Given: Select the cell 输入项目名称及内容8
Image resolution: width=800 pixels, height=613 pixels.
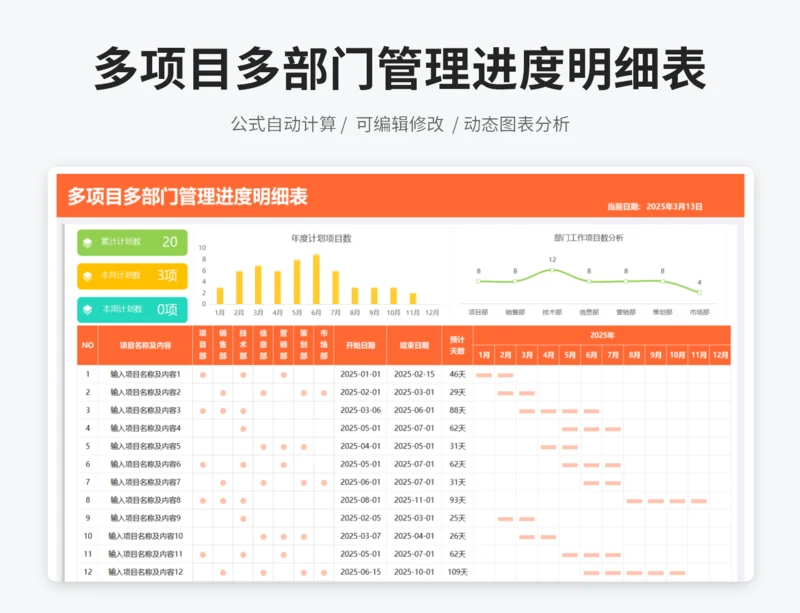Looking at the screenshot, I should point(145,500).
